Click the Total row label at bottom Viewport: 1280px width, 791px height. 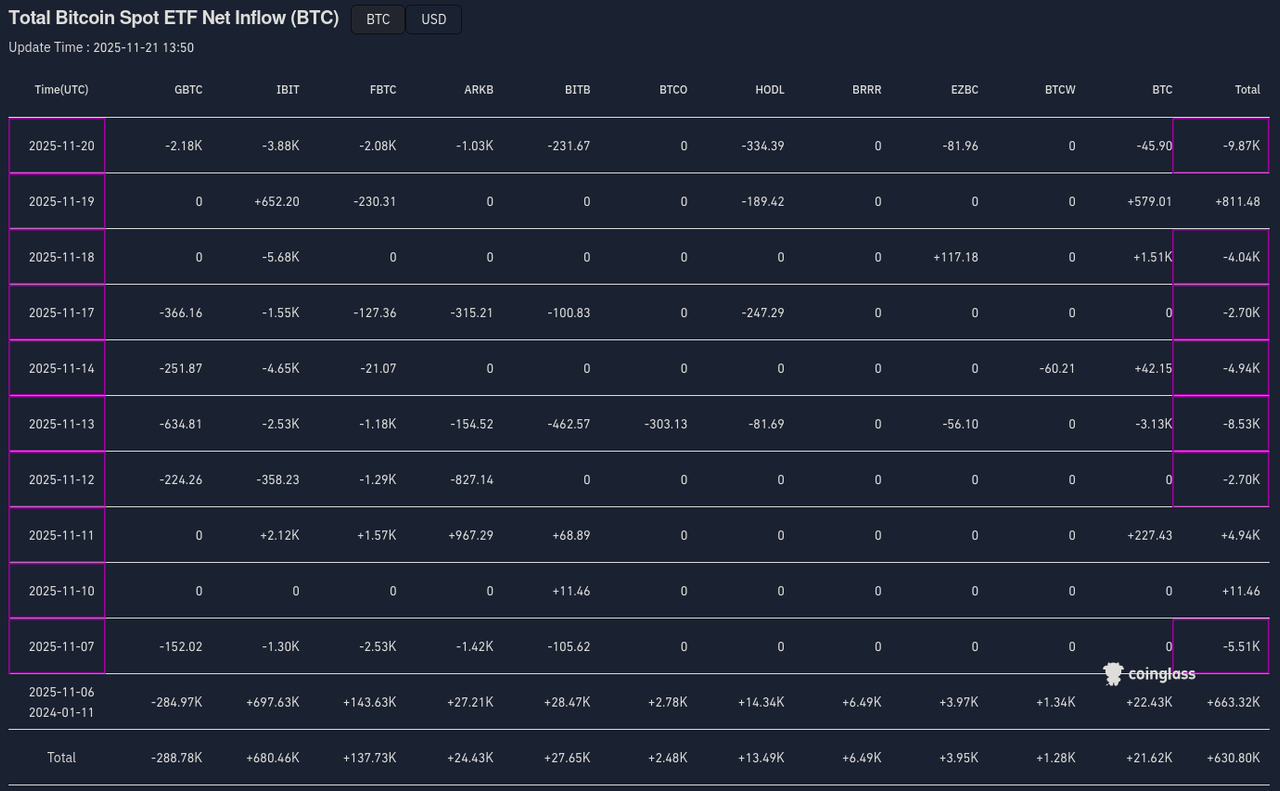click(x=61, y=758)
